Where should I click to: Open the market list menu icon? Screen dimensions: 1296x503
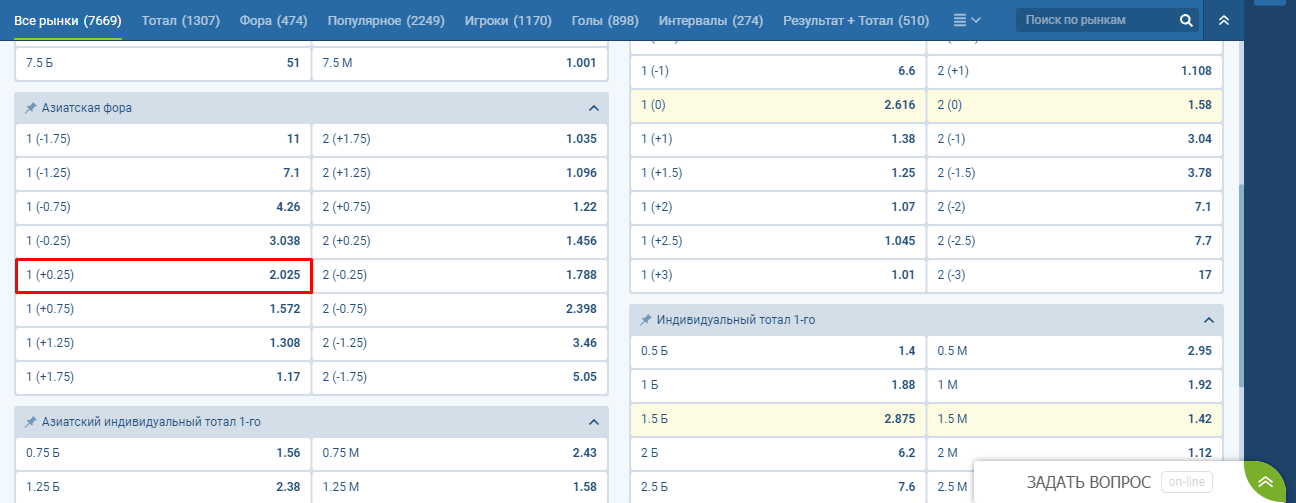pos(966,20)
